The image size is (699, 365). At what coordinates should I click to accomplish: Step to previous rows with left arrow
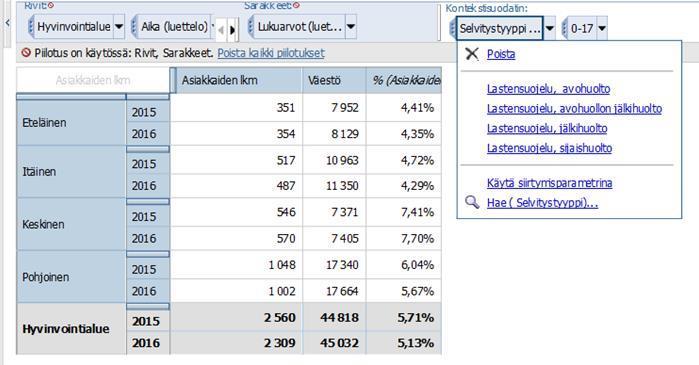click(221, 30)
